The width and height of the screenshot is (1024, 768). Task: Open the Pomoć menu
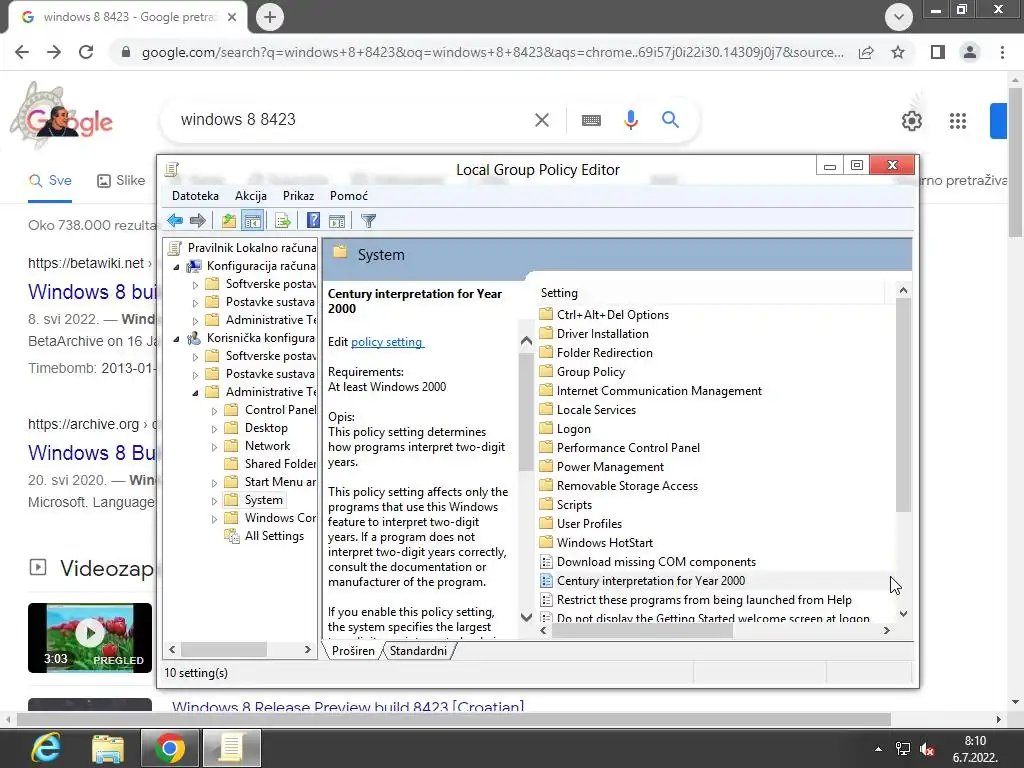click(349, 196)
